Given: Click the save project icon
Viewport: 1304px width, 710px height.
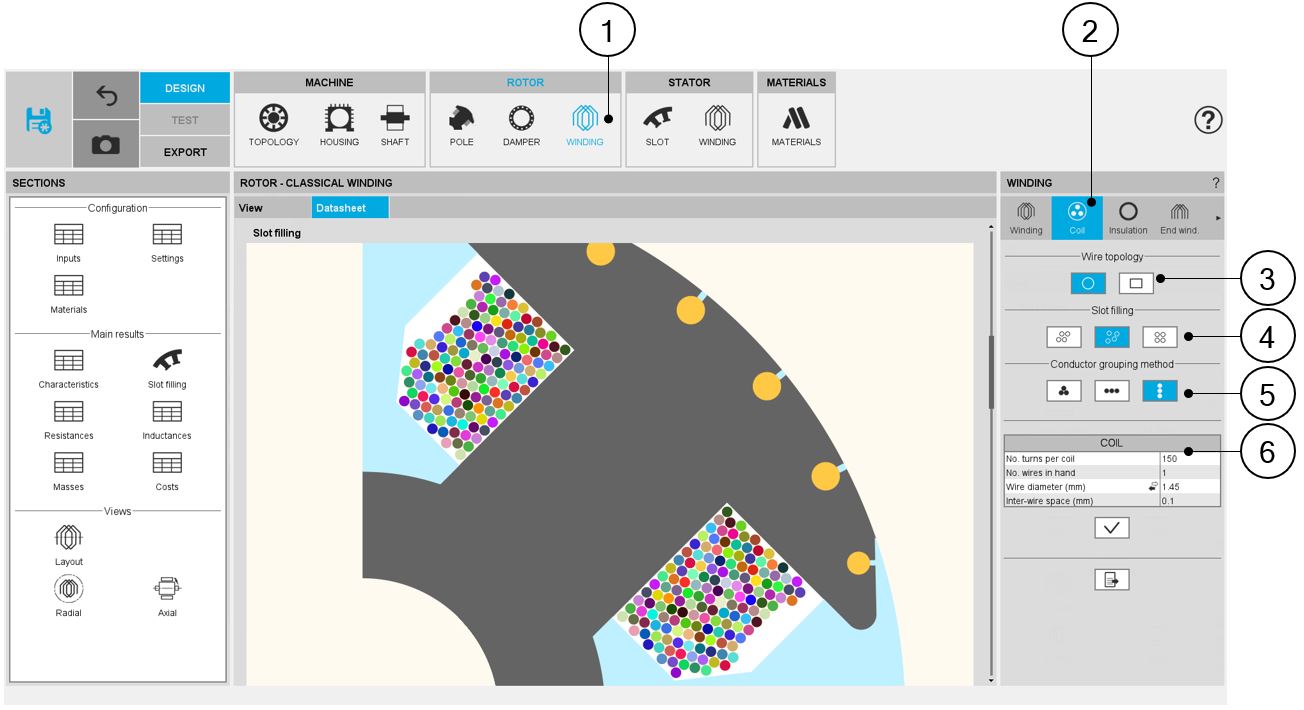Looking at the screenshot, I should coord(38,120).
